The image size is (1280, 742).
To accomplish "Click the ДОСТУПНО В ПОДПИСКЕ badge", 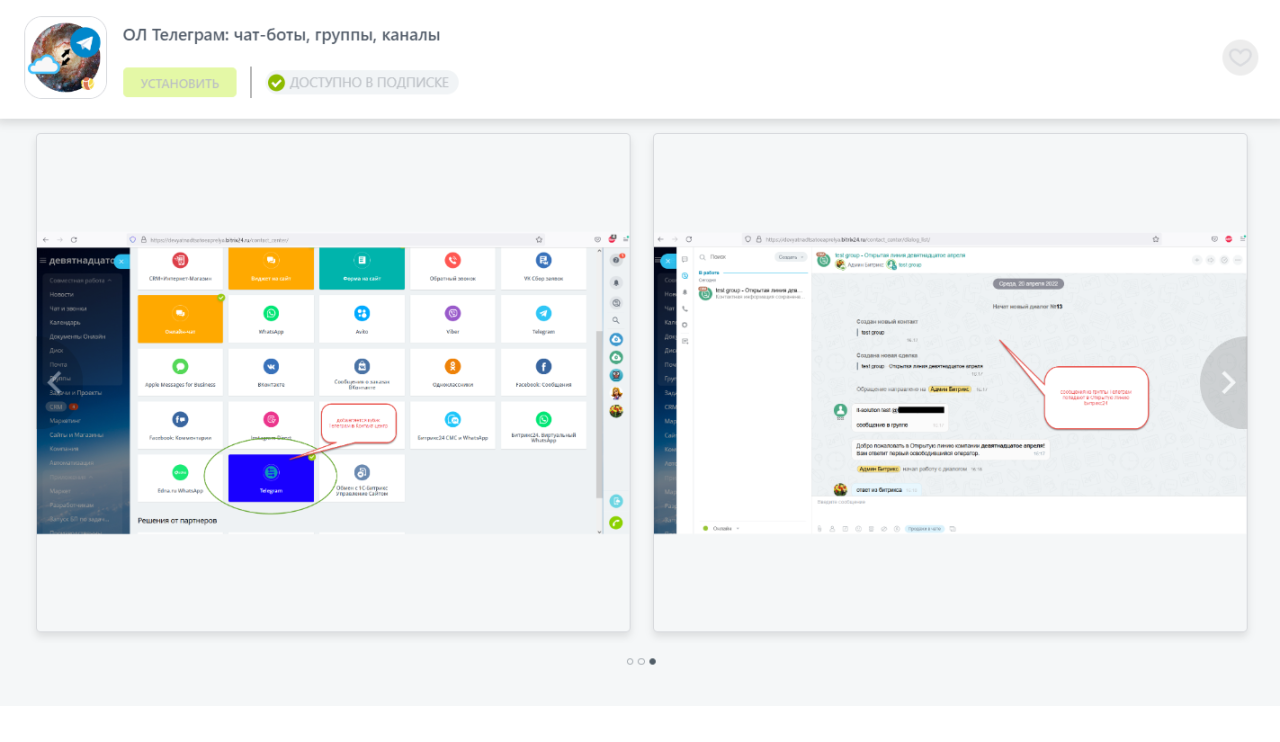I will (x=362, y=82).
